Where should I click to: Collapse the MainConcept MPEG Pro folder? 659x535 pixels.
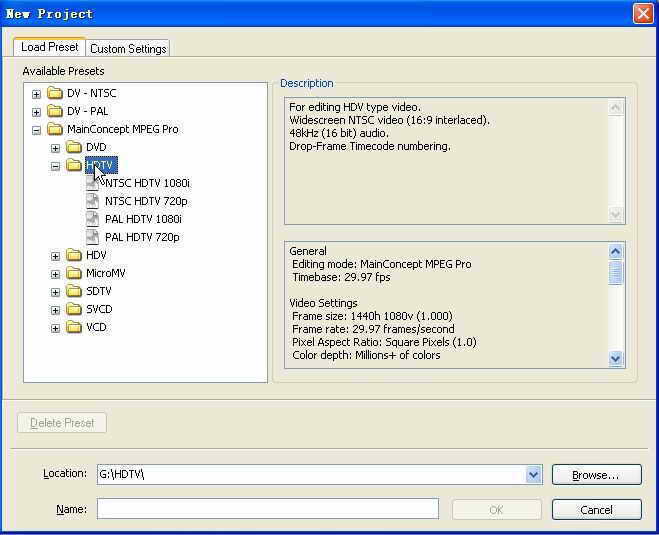coord(37,129)
